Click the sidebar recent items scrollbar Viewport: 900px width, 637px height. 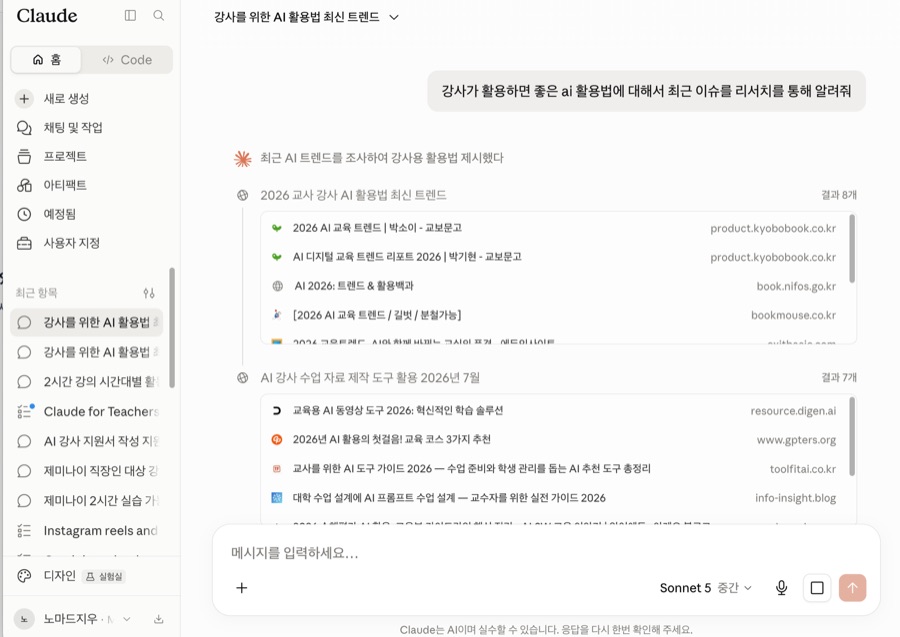[172, 328]
